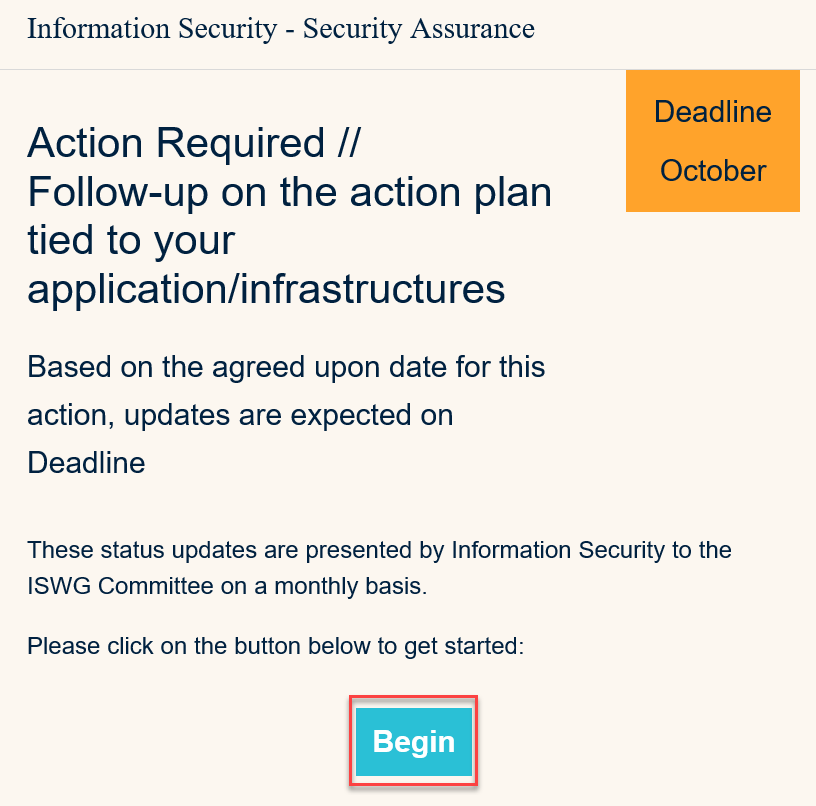Image resolution: width=816 pixels, height=806 pixels.
Task: Click "Please click on the button below" text
Action: 198,646
